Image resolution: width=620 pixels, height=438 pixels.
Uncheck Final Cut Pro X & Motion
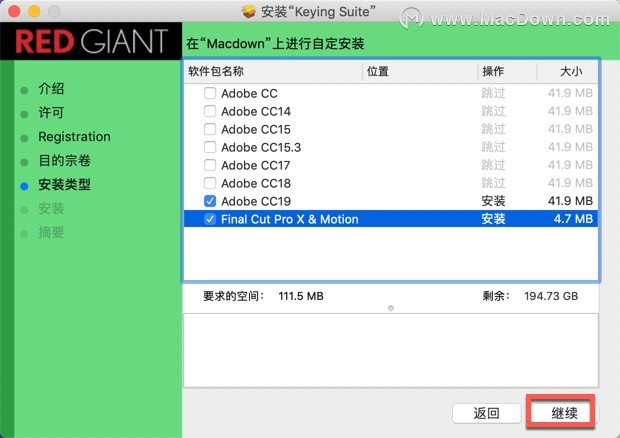pos(210,219)
